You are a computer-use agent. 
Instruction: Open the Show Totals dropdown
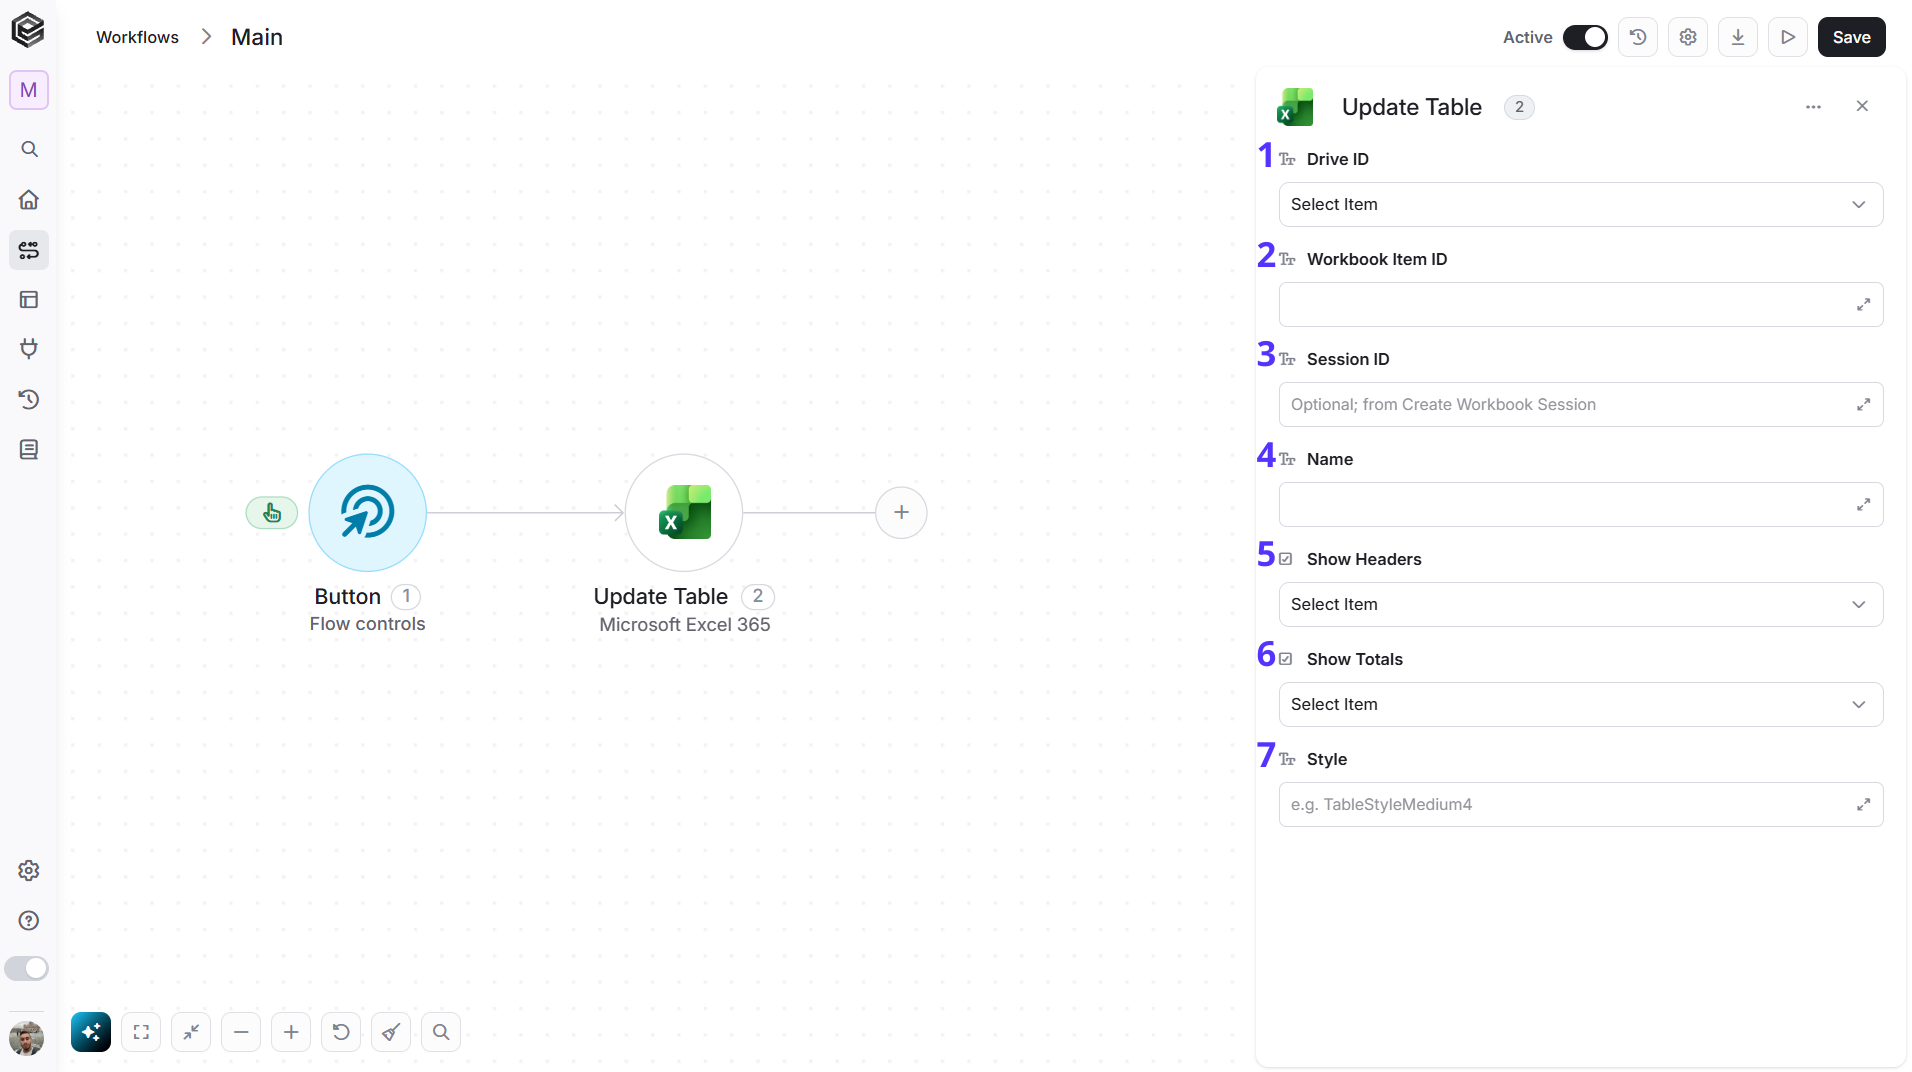click(1581, 705)
